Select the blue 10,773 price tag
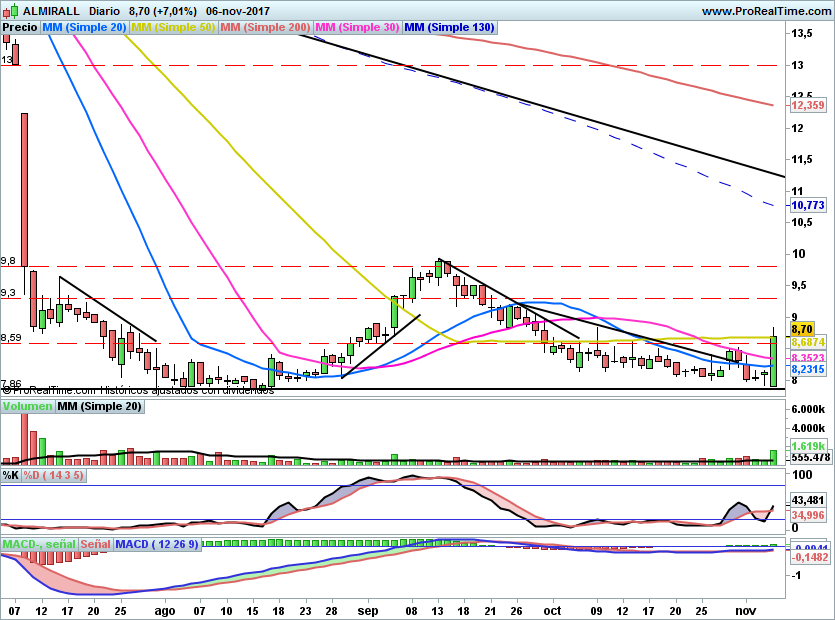 click(x=807, y=205)
